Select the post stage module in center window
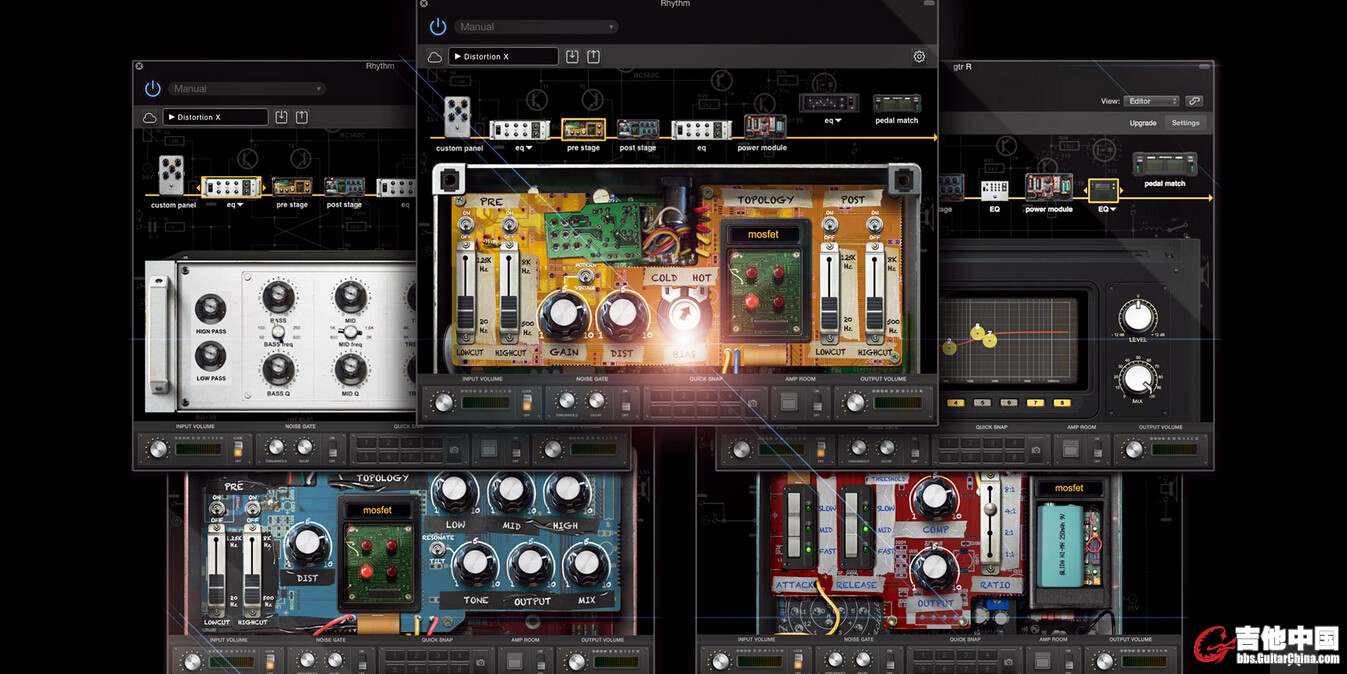Viewport: 1347px width, 674px height. tap(637, 130)
